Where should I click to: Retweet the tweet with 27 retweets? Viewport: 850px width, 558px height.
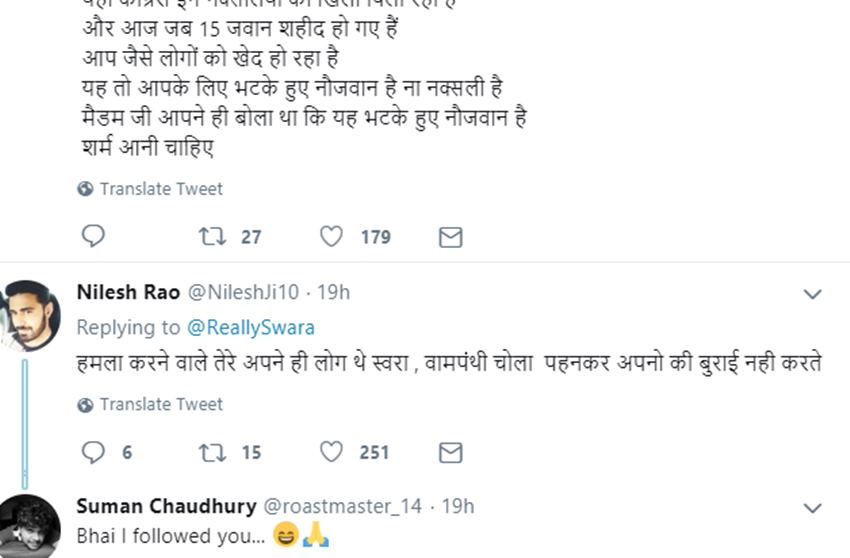tap(212, 237)
